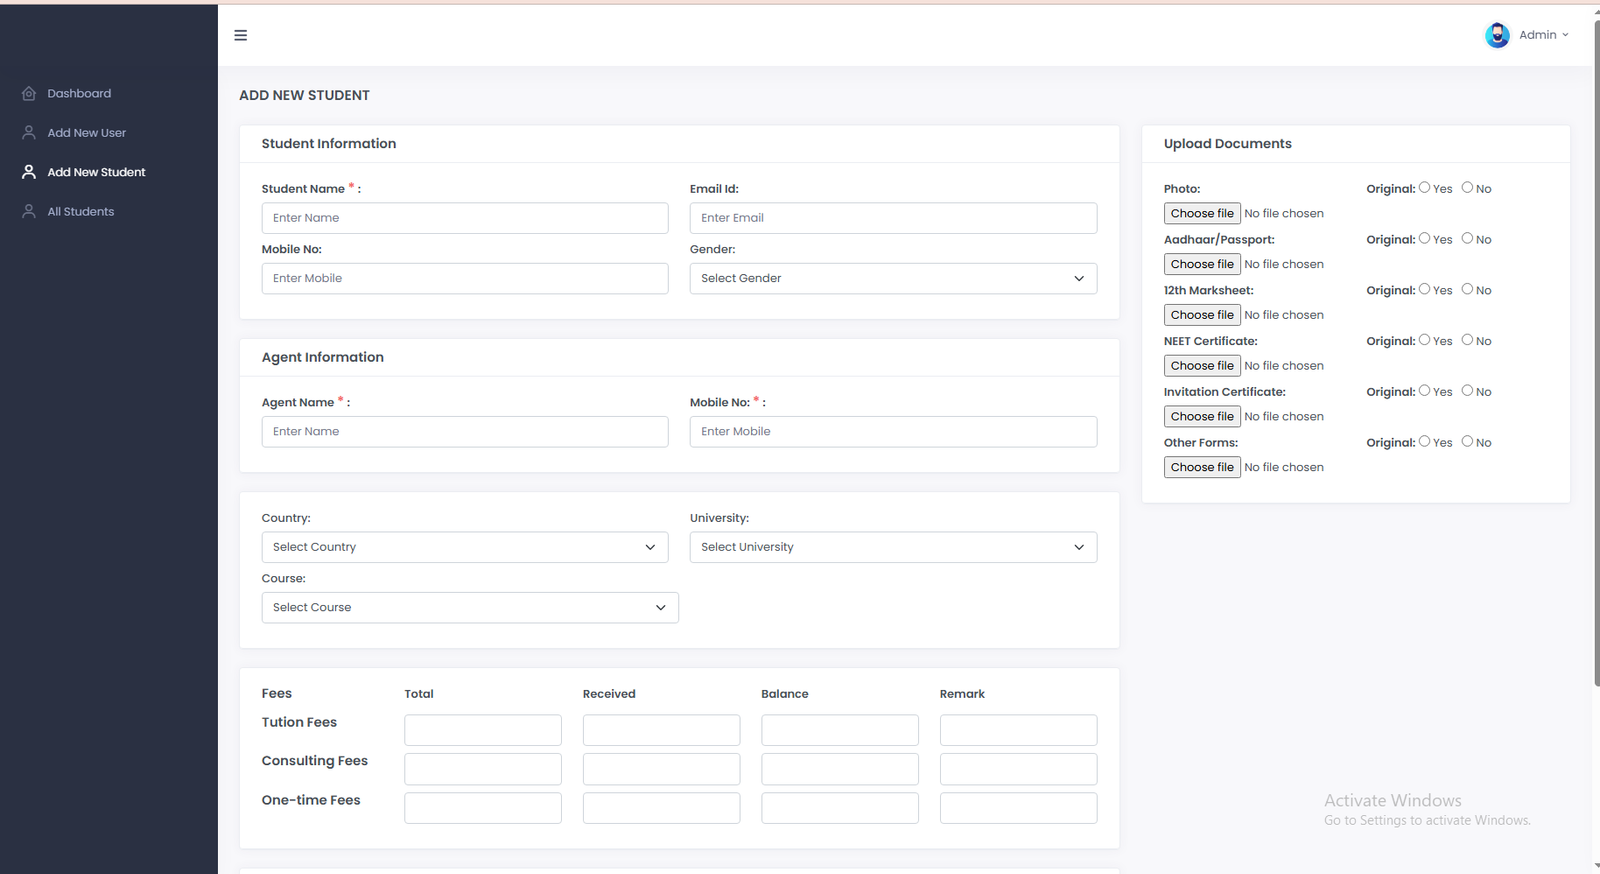Open the Admin dropdown menu
The width and height of the screenshot is (1600, 874).
1543,35
